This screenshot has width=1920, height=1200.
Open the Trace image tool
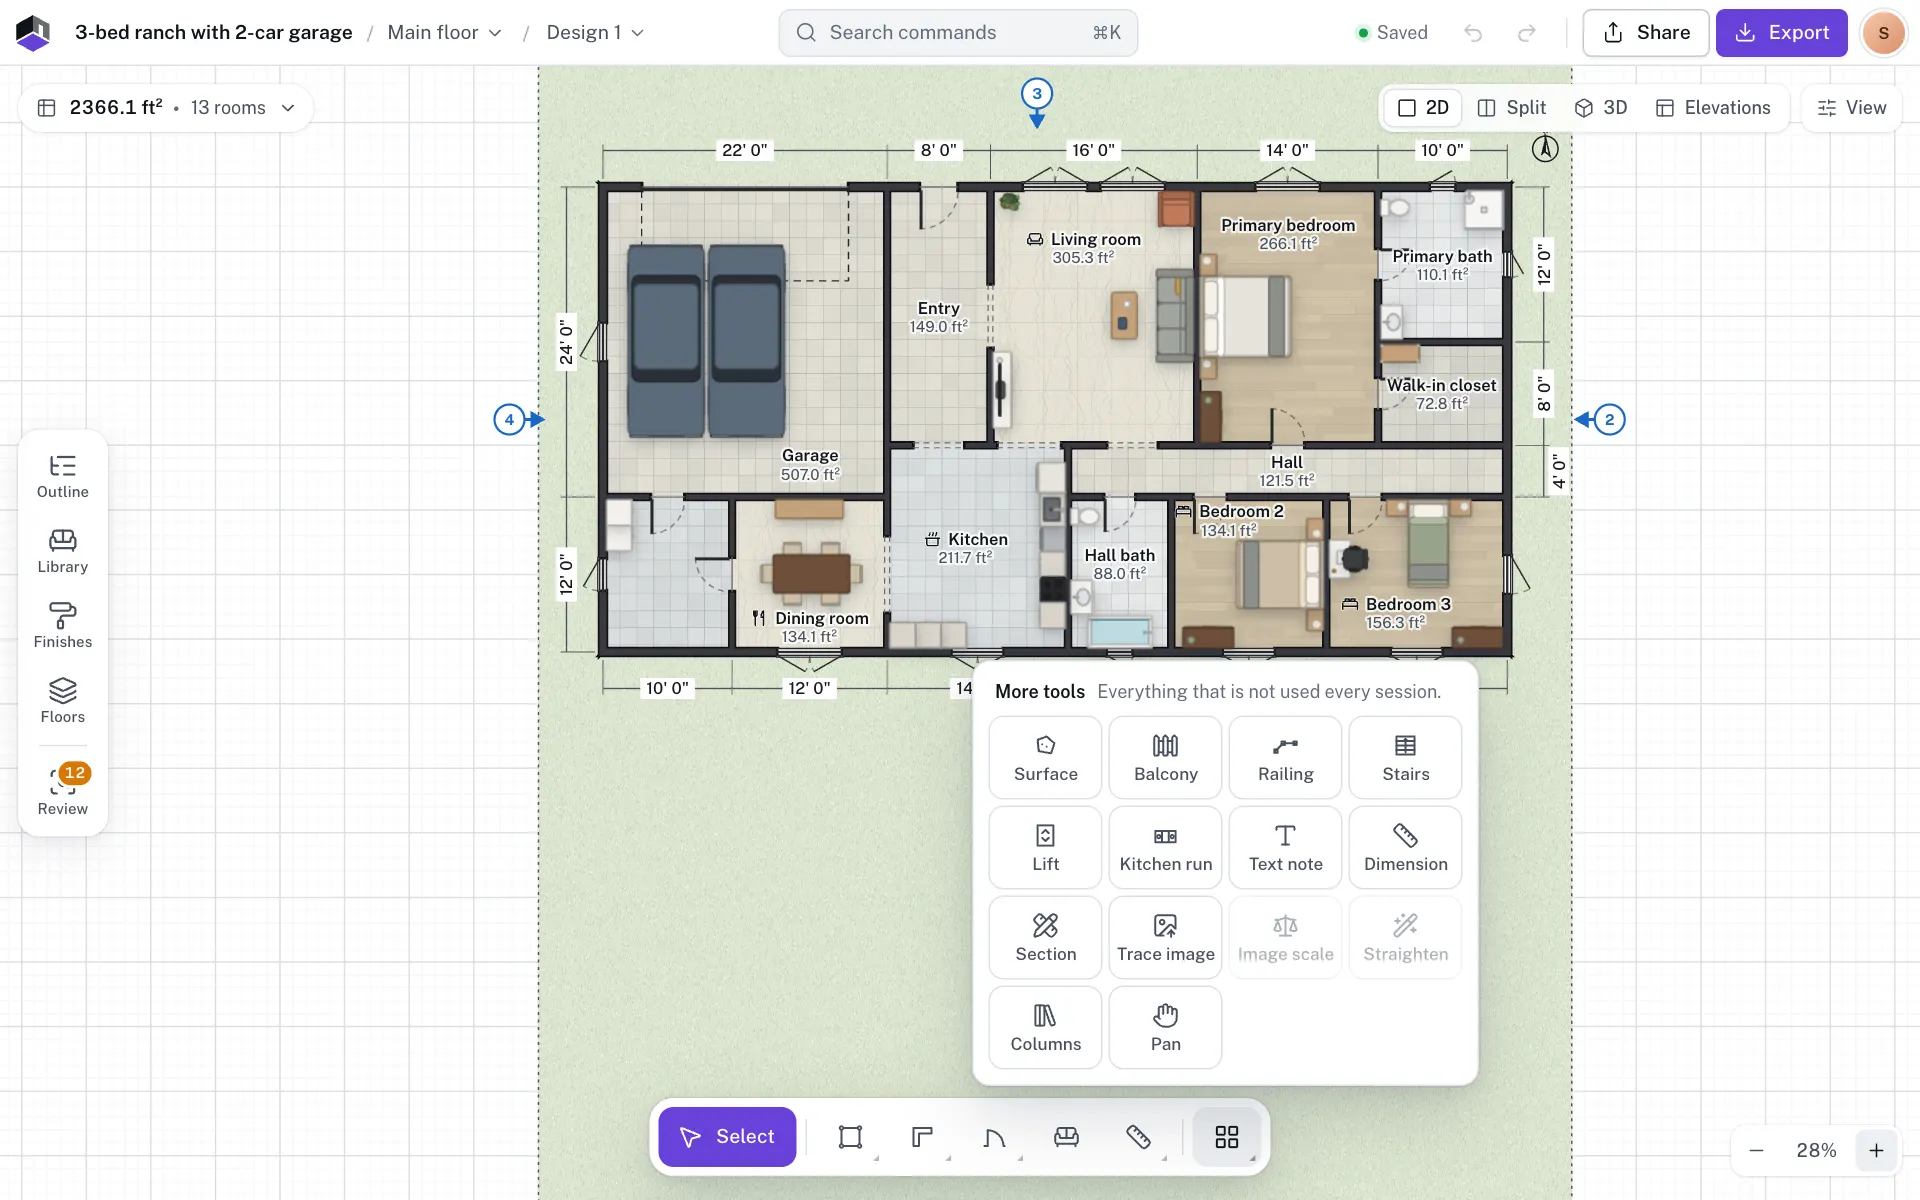click(1165, 937)
